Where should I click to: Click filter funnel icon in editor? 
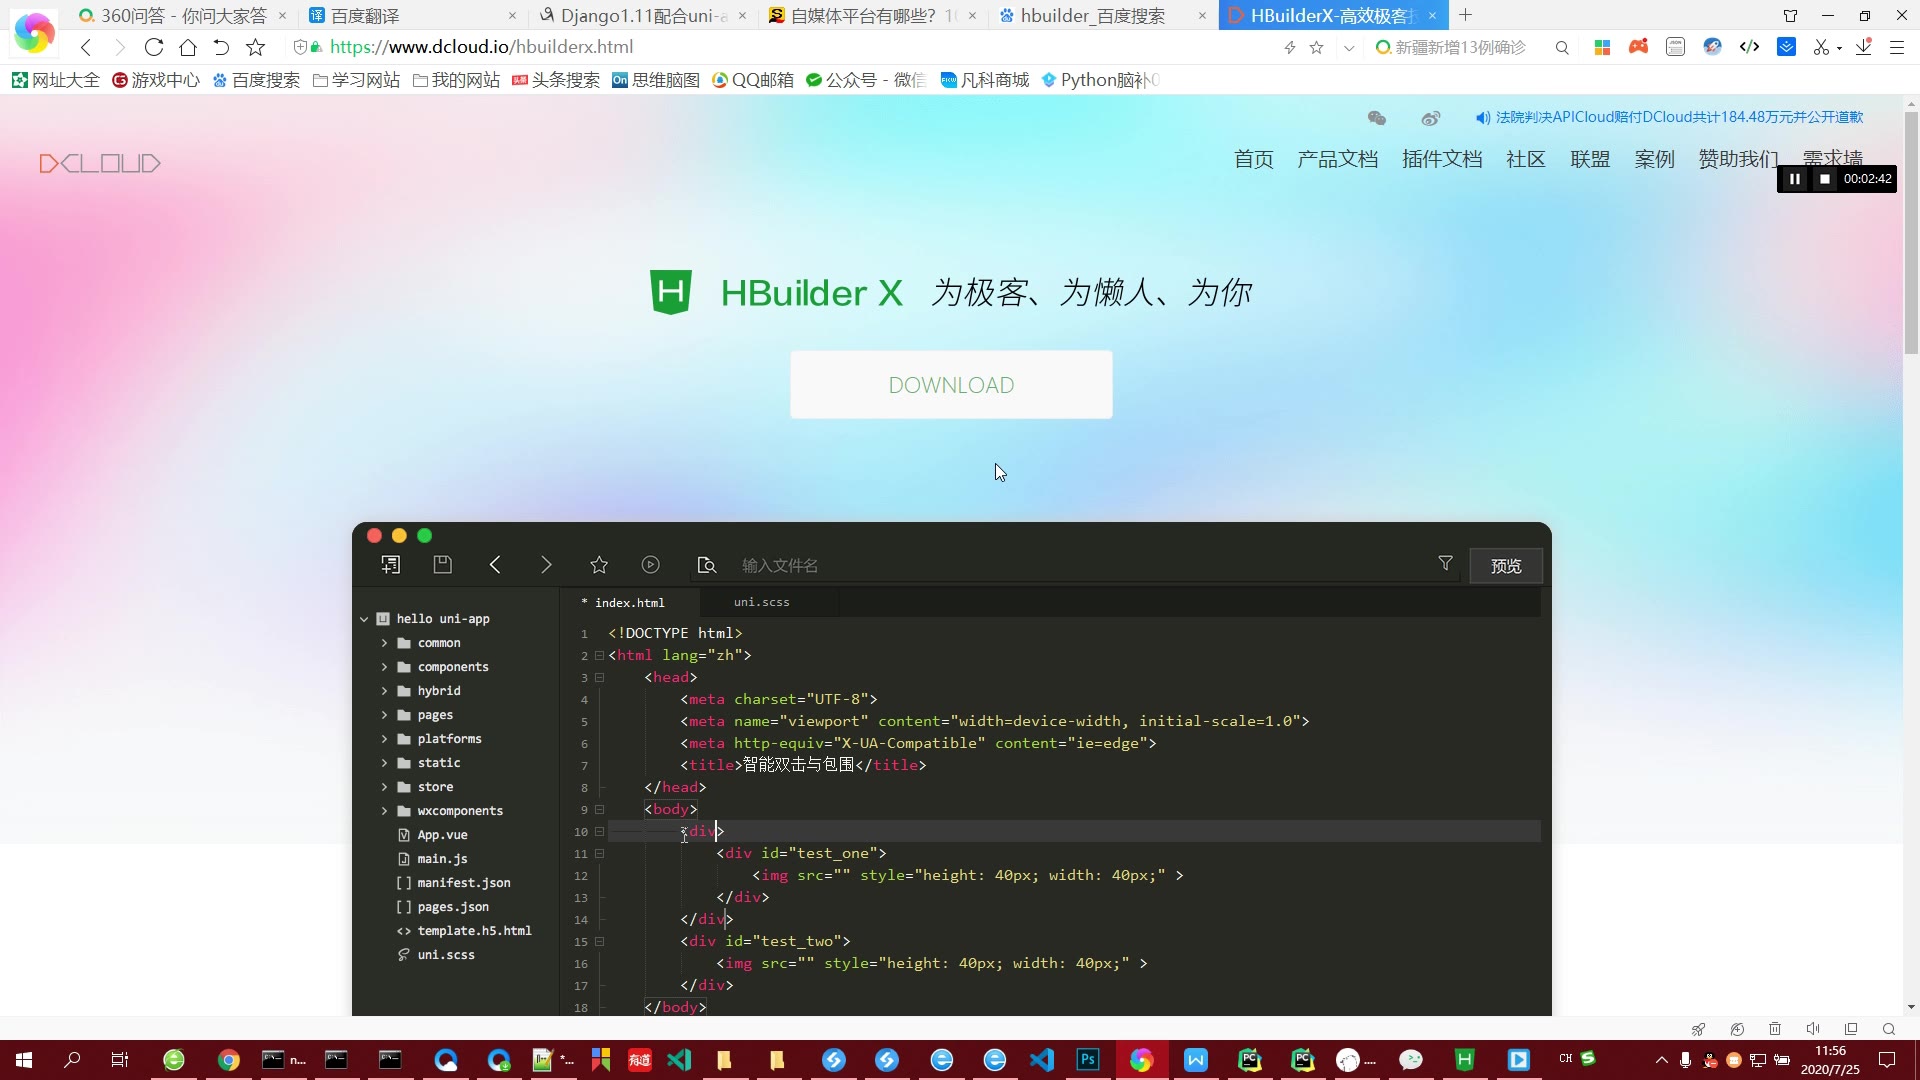tap(1445, 564)
